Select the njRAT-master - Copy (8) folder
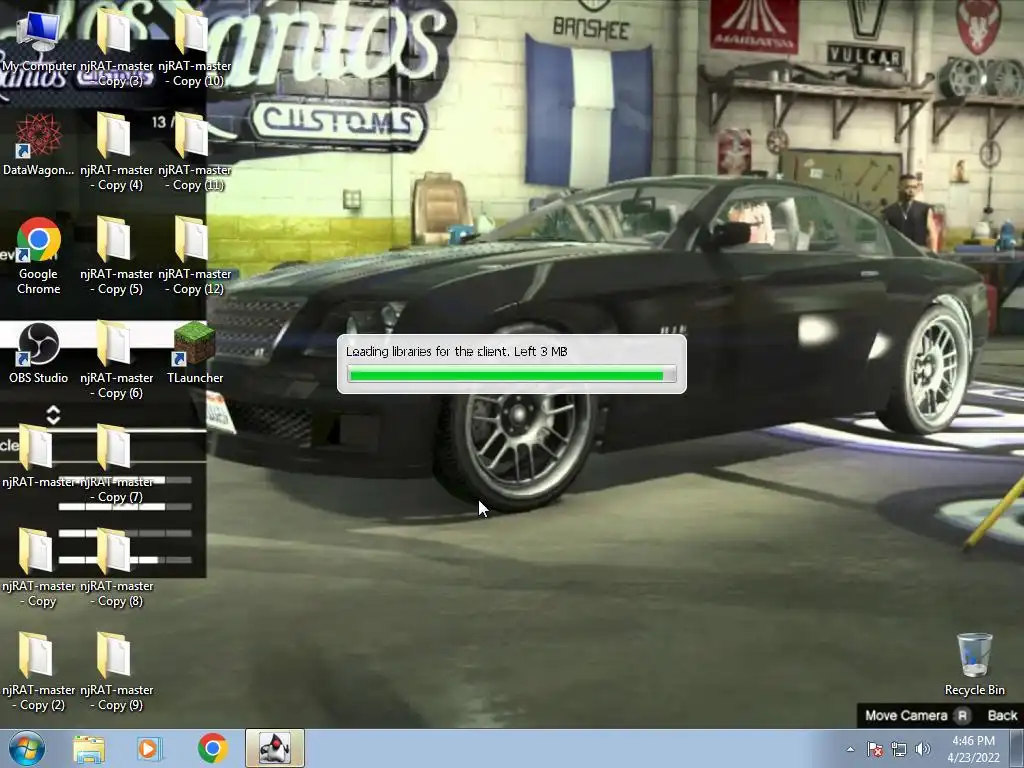Image resolution: width=1024 pixels, height=768 pixels. click(116, 568)
